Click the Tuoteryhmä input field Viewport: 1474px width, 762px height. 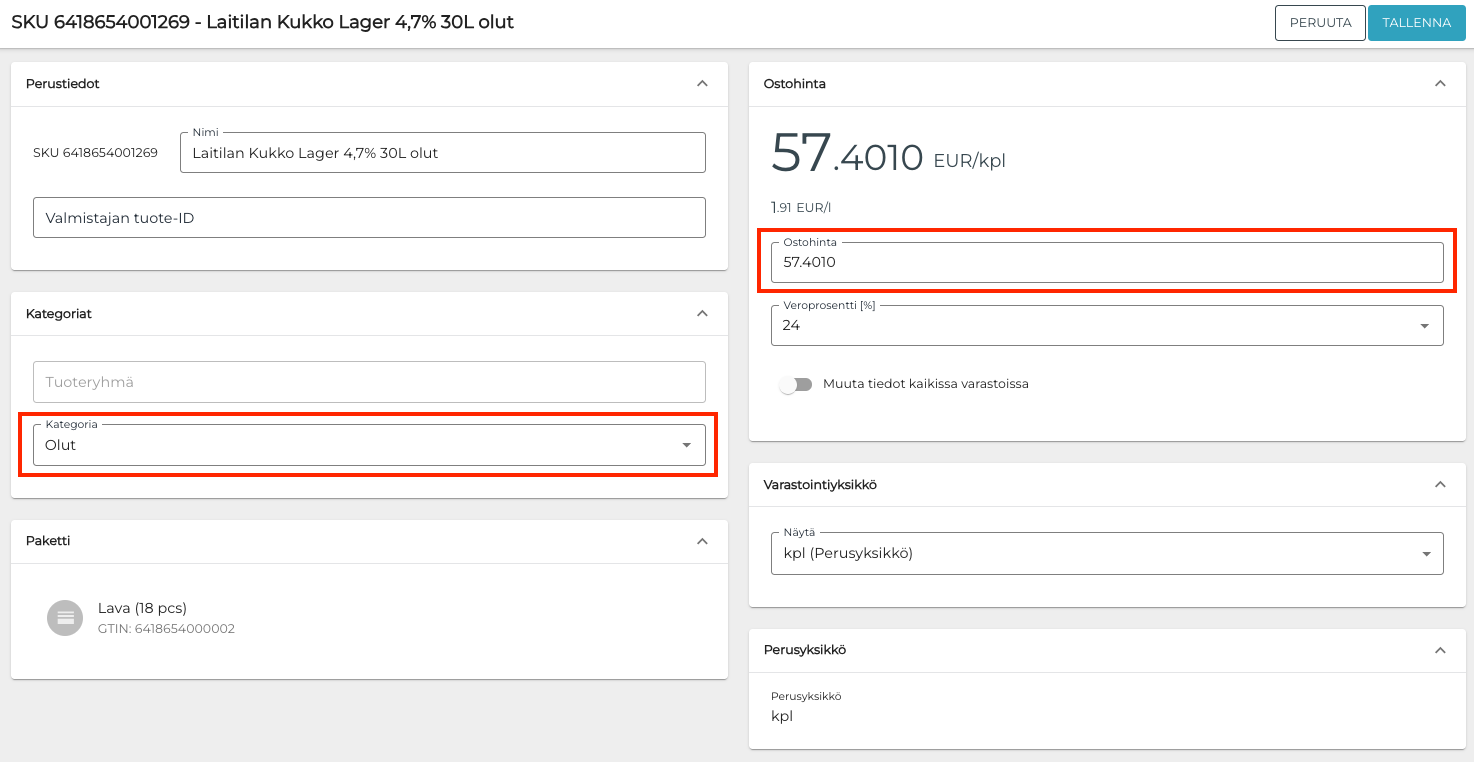click(368, 383)
